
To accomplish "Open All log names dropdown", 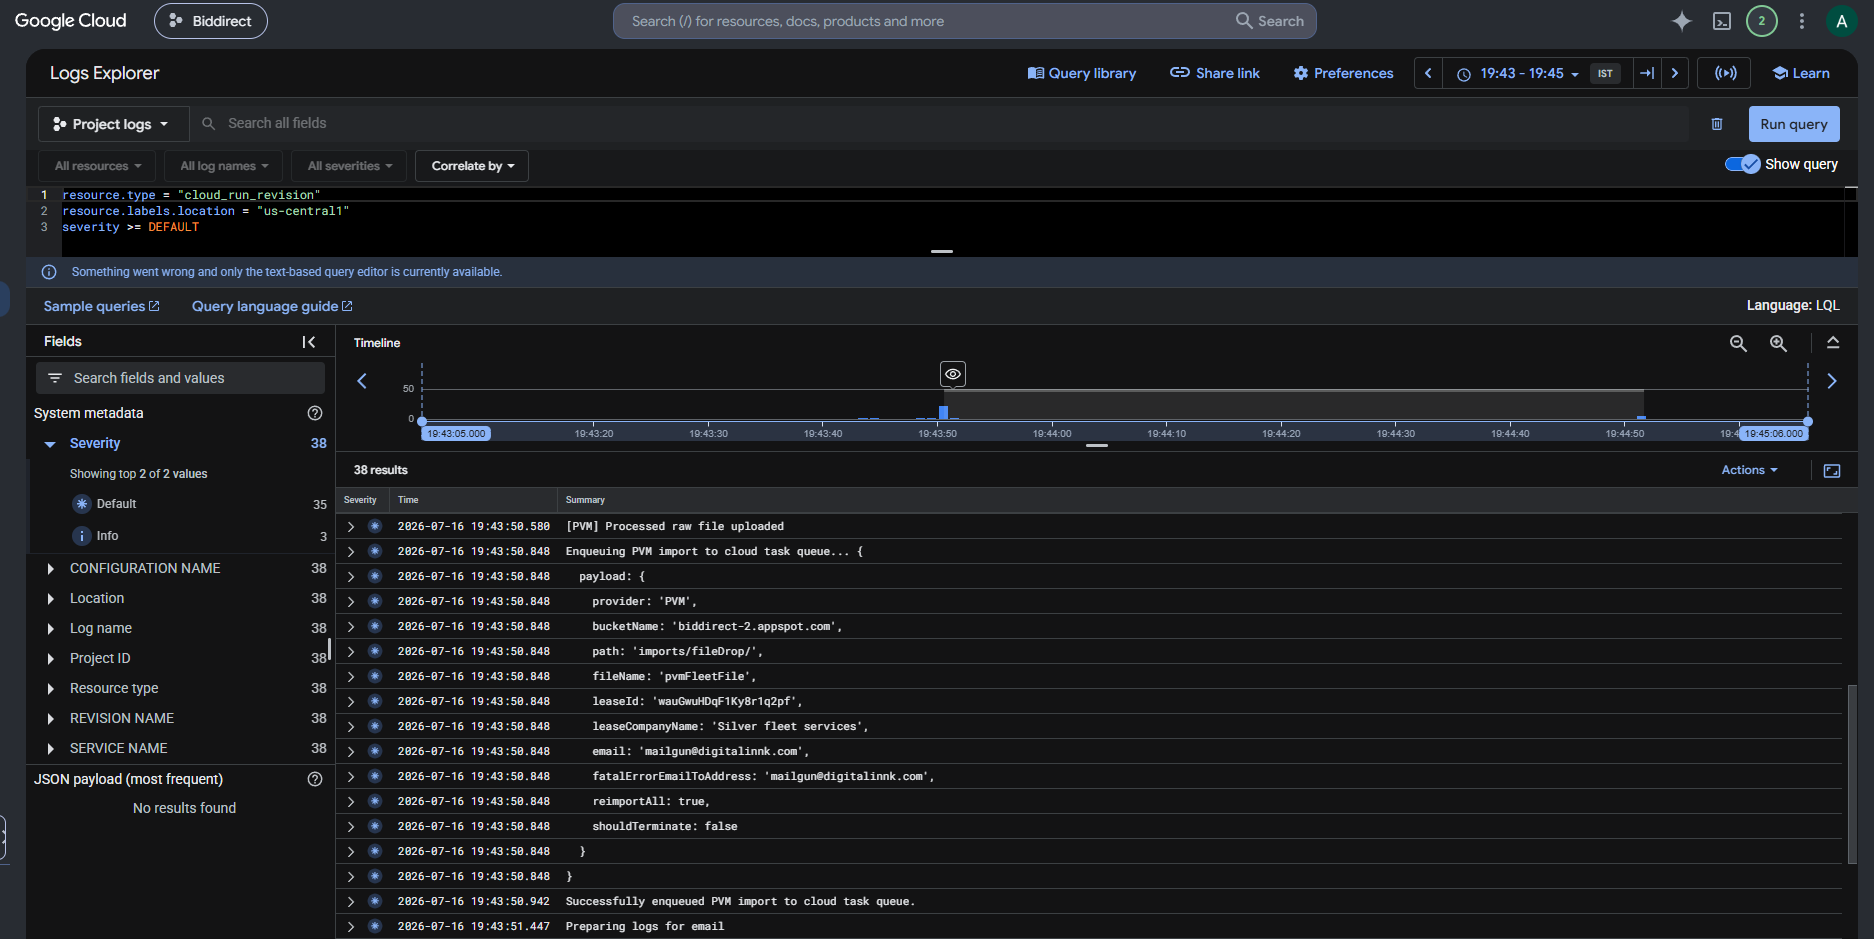I will click(224, 166).
